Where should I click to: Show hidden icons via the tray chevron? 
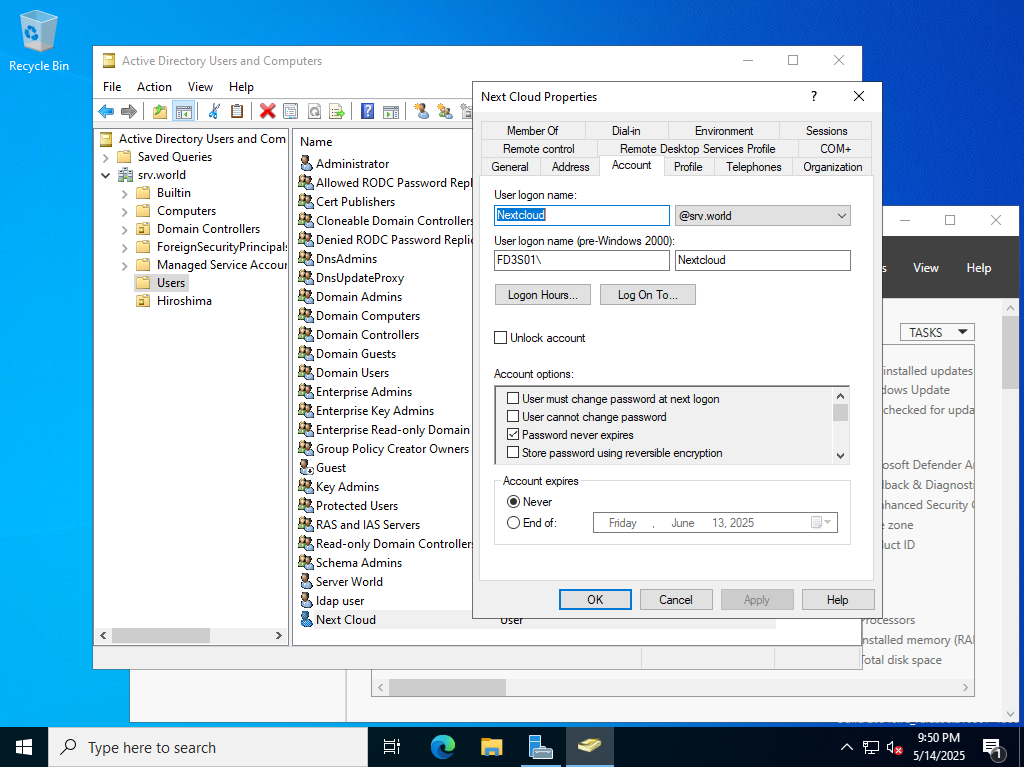(x=846, y=747)
